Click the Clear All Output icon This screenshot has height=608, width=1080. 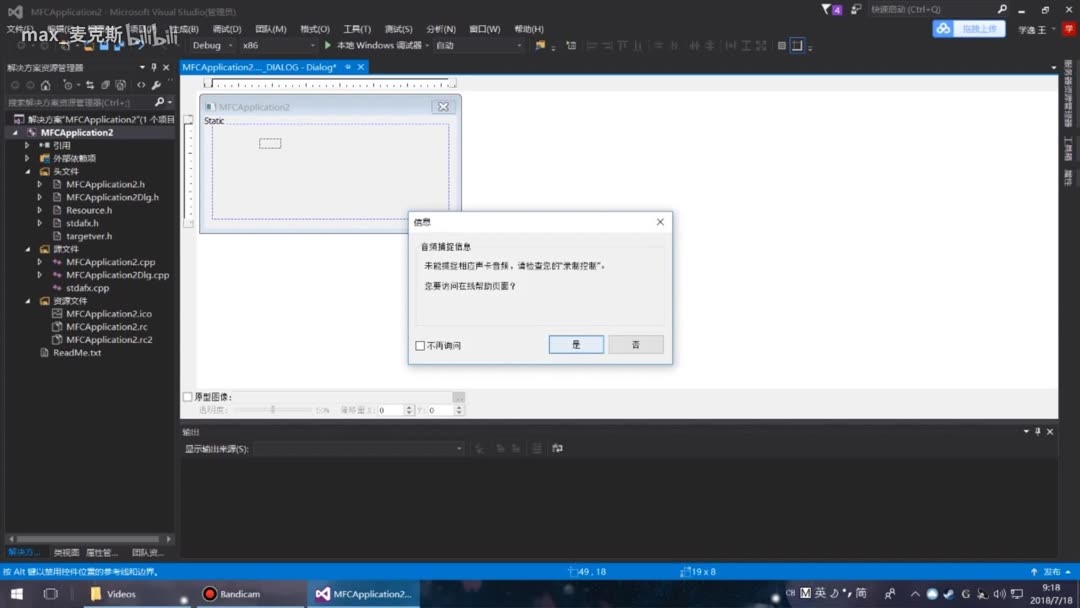[x=537, y=448]
